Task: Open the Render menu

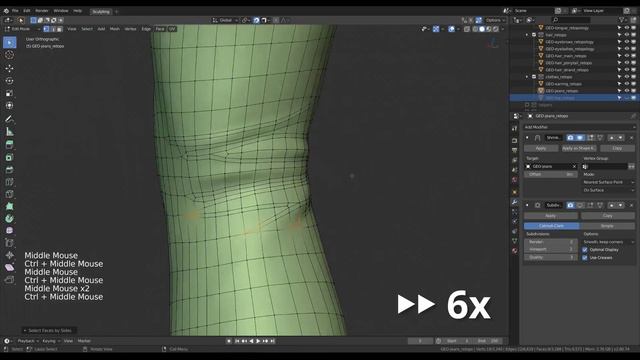Action: (42, 11)
